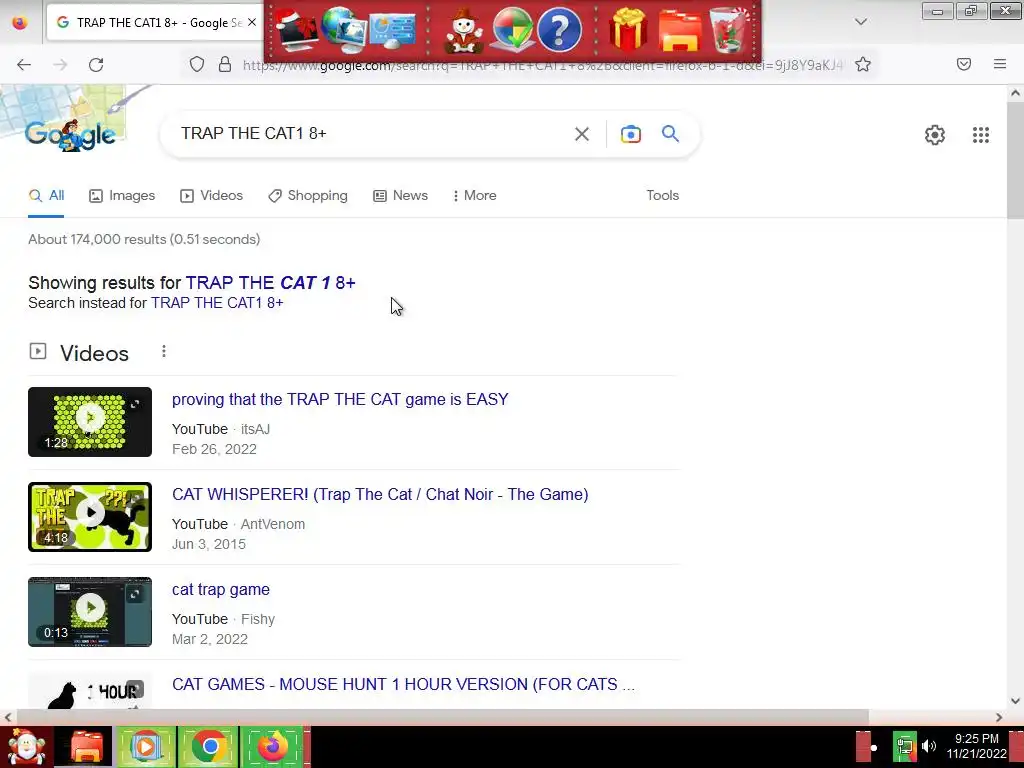Switch to Videos results tab
The width and height of the screenshot is (1024, 768).
(212, 196)
